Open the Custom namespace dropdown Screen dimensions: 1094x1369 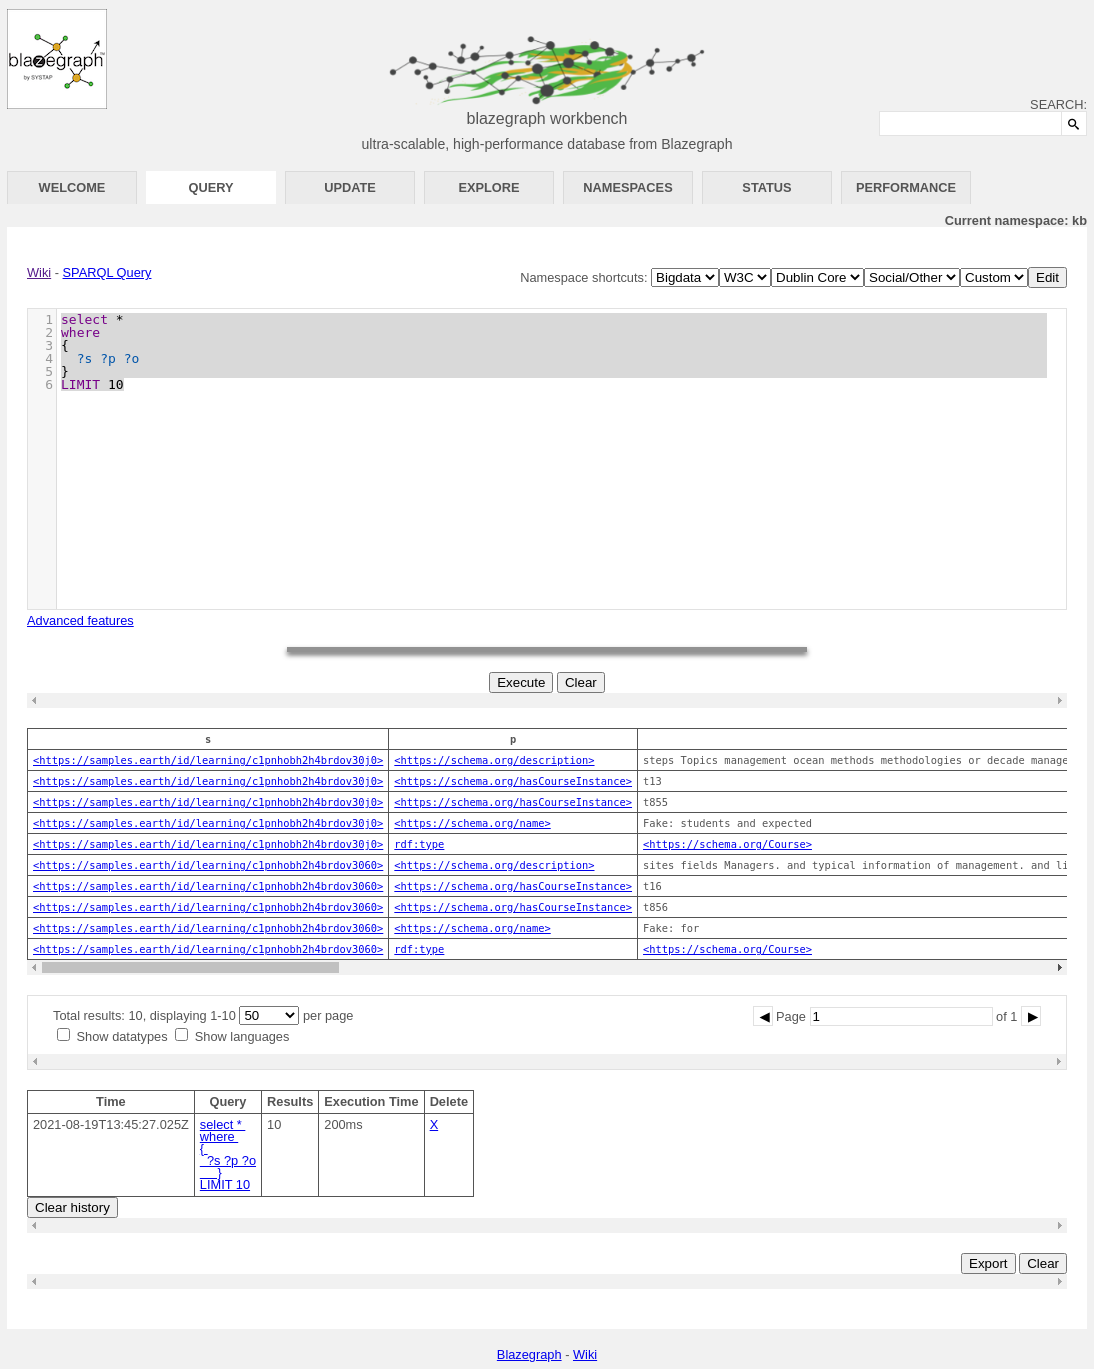994,278
